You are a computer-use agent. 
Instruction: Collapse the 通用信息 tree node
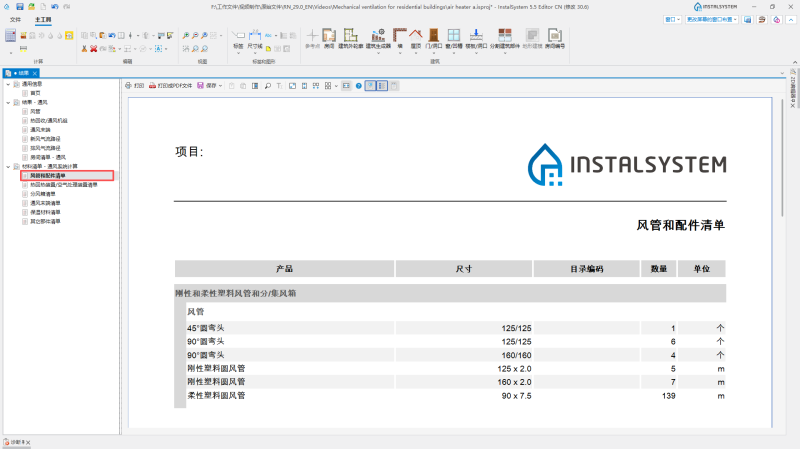pyautogui.click(x=8, y=84)
